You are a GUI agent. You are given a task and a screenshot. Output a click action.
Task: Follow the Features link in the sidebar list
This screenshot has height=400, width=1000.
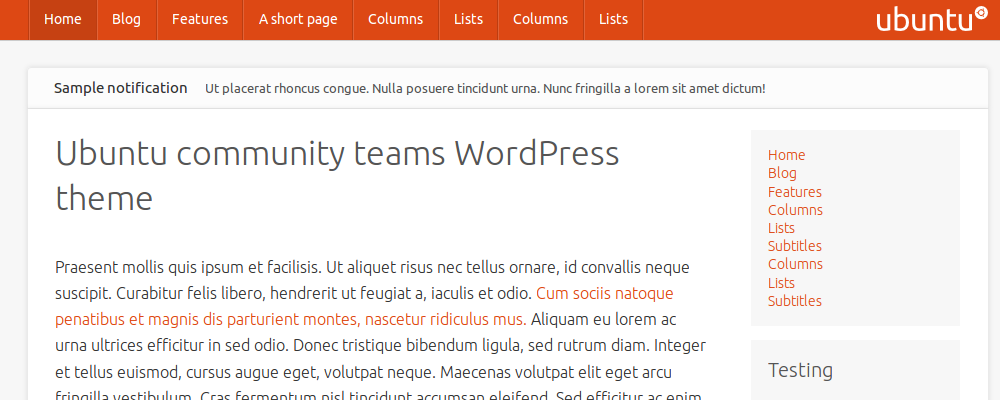pyautogui.click(x=795, y=192)
